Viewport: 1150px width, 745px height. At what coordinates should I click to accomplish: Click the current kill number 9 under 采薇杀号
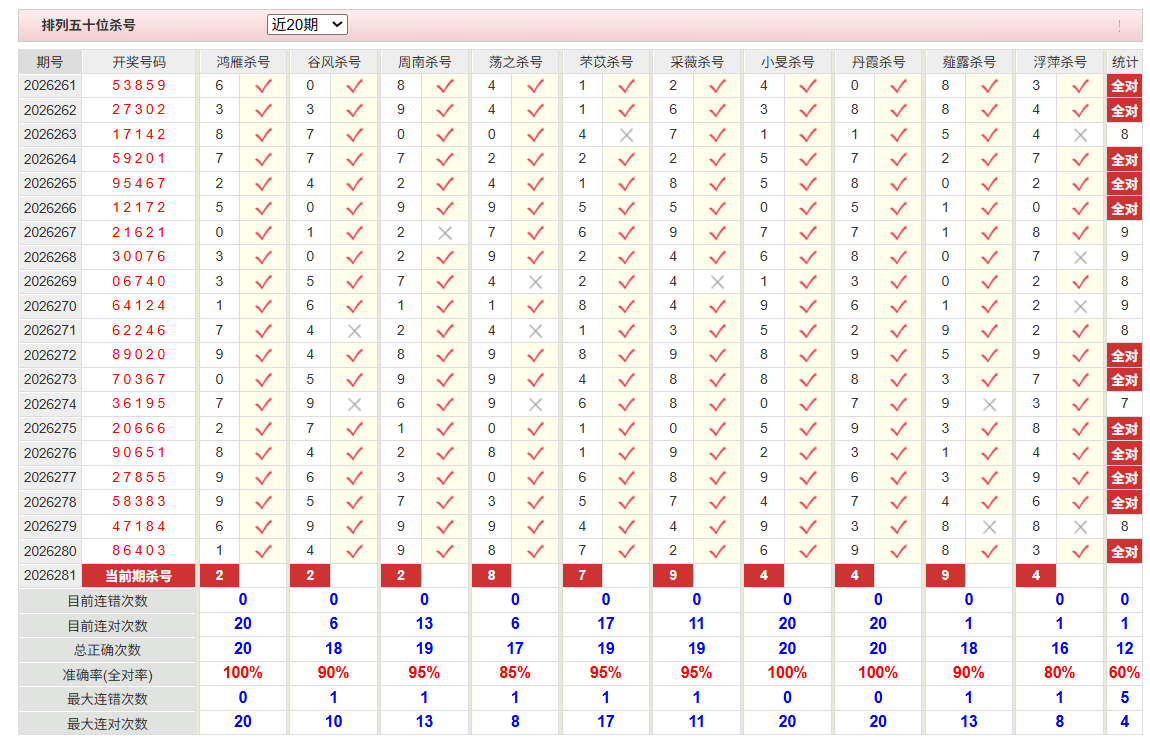[673, 576]
